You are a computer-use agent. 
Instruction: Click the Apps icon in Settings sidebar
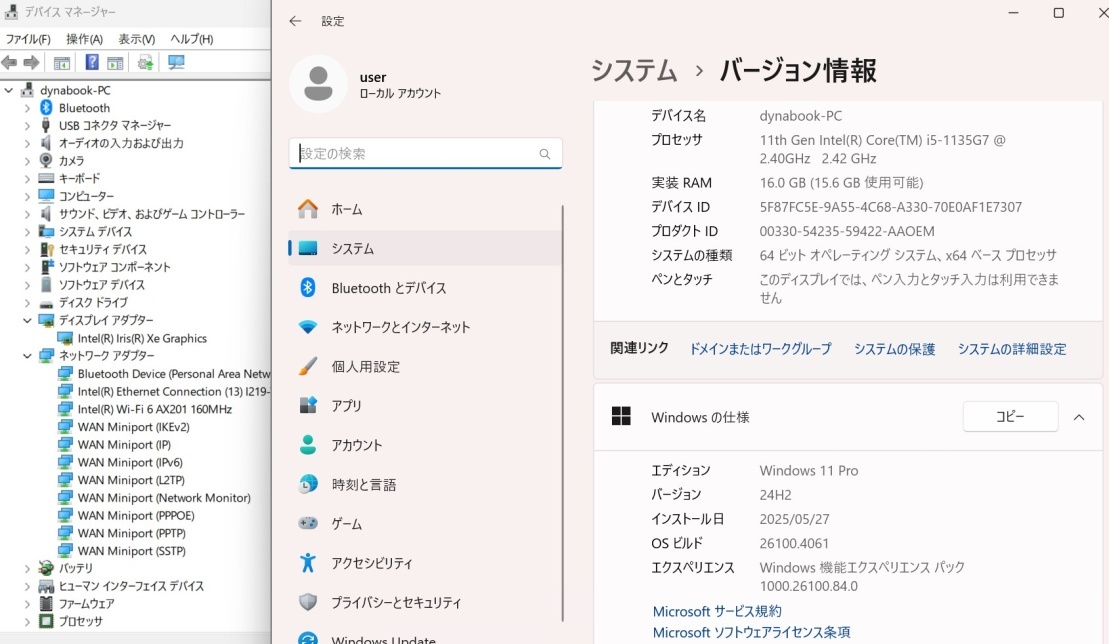308,405
